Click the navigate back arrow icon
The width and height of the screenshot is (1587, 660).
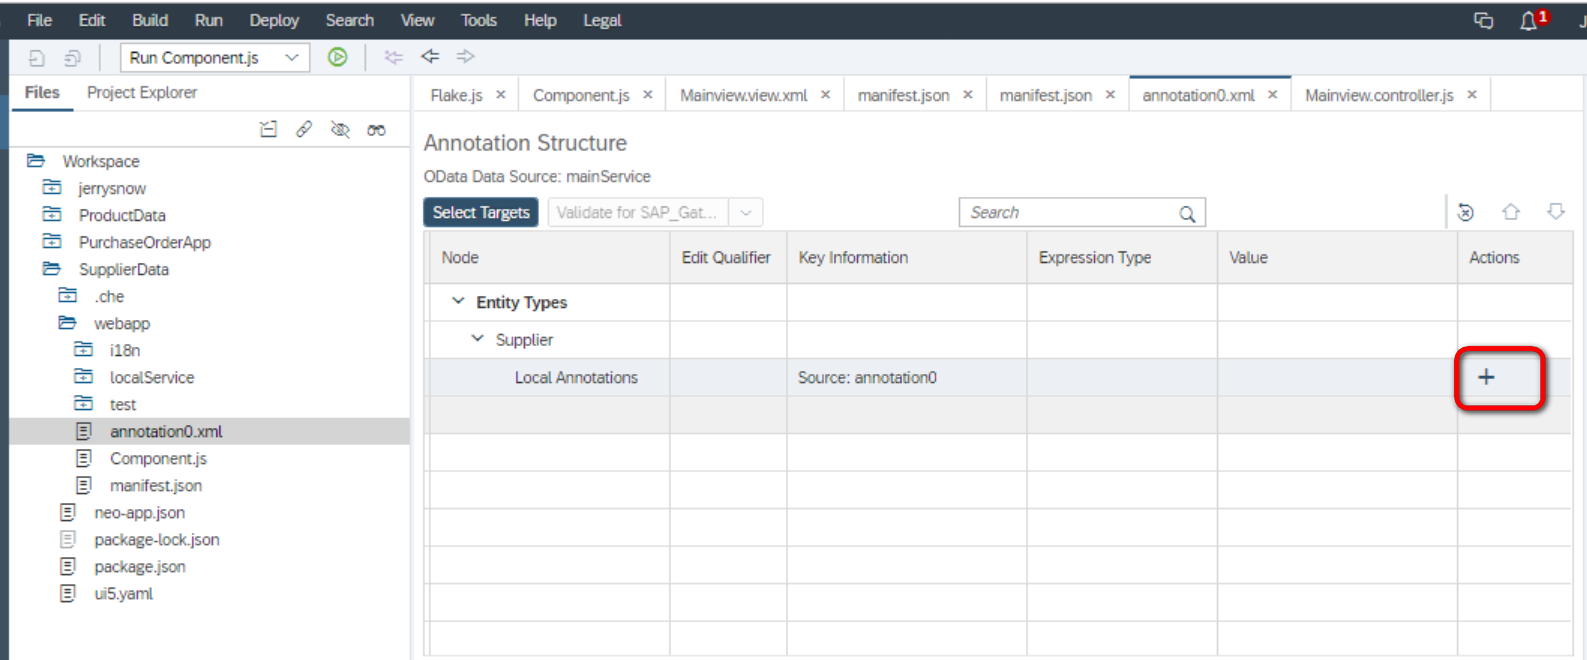[x=430, y=57]
